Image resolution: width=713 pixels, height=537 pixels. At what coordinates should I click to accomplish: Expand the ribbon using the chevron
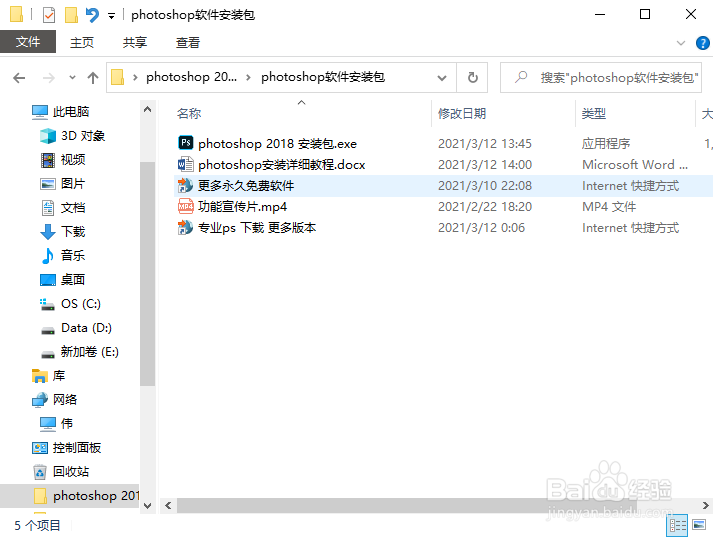pos(681,43)
